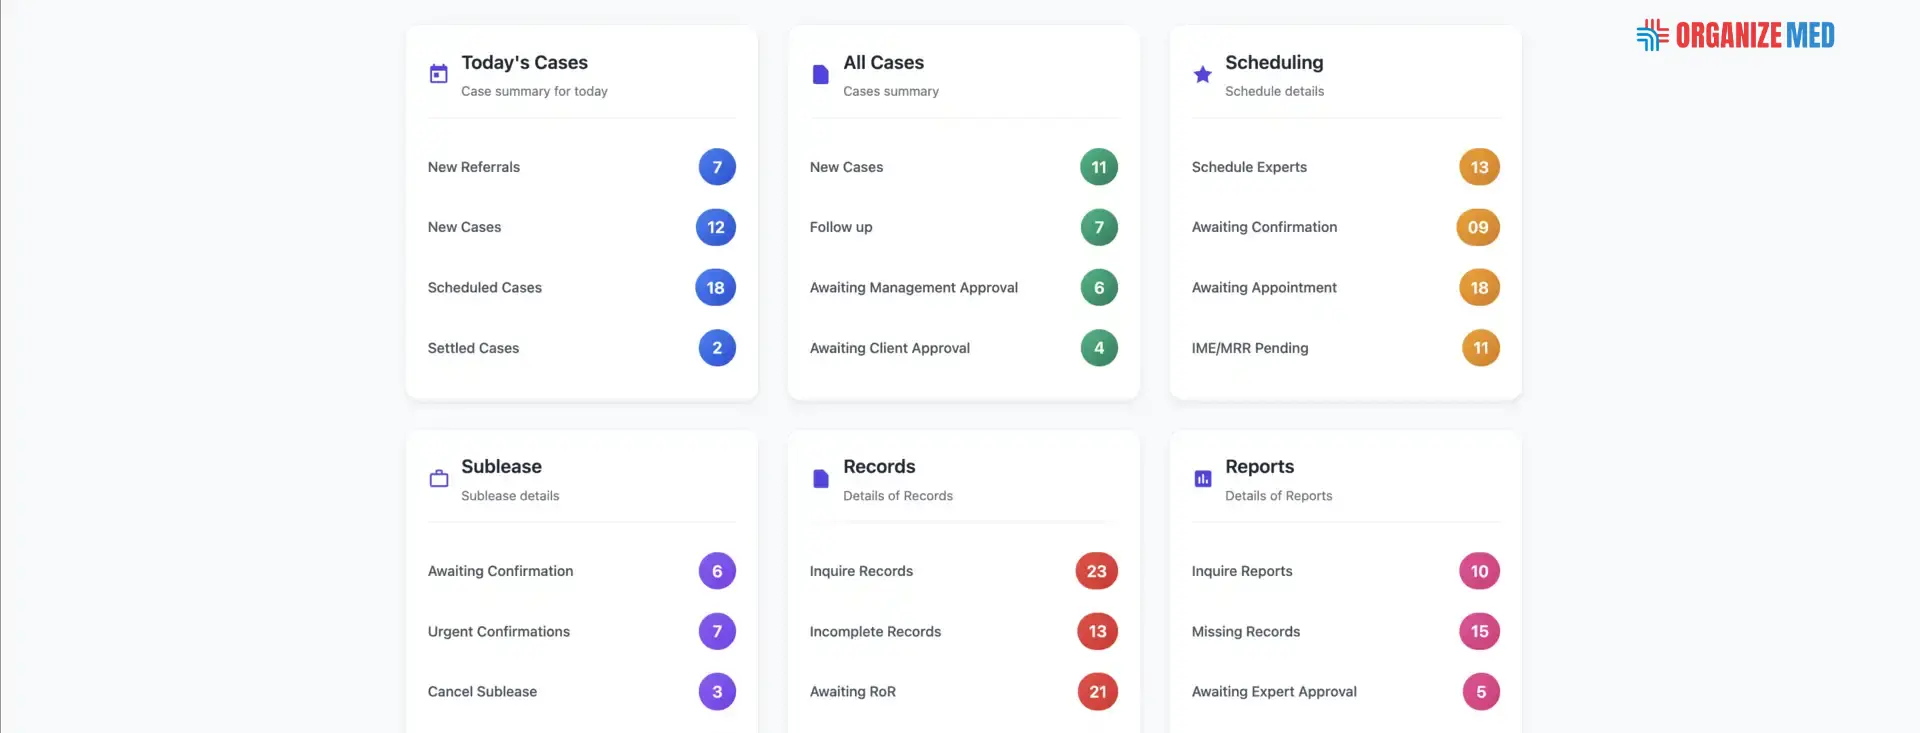This screenshot has height=733, width=1920.
Task: Open Missing Records from Reports card
Action: 1245,631
